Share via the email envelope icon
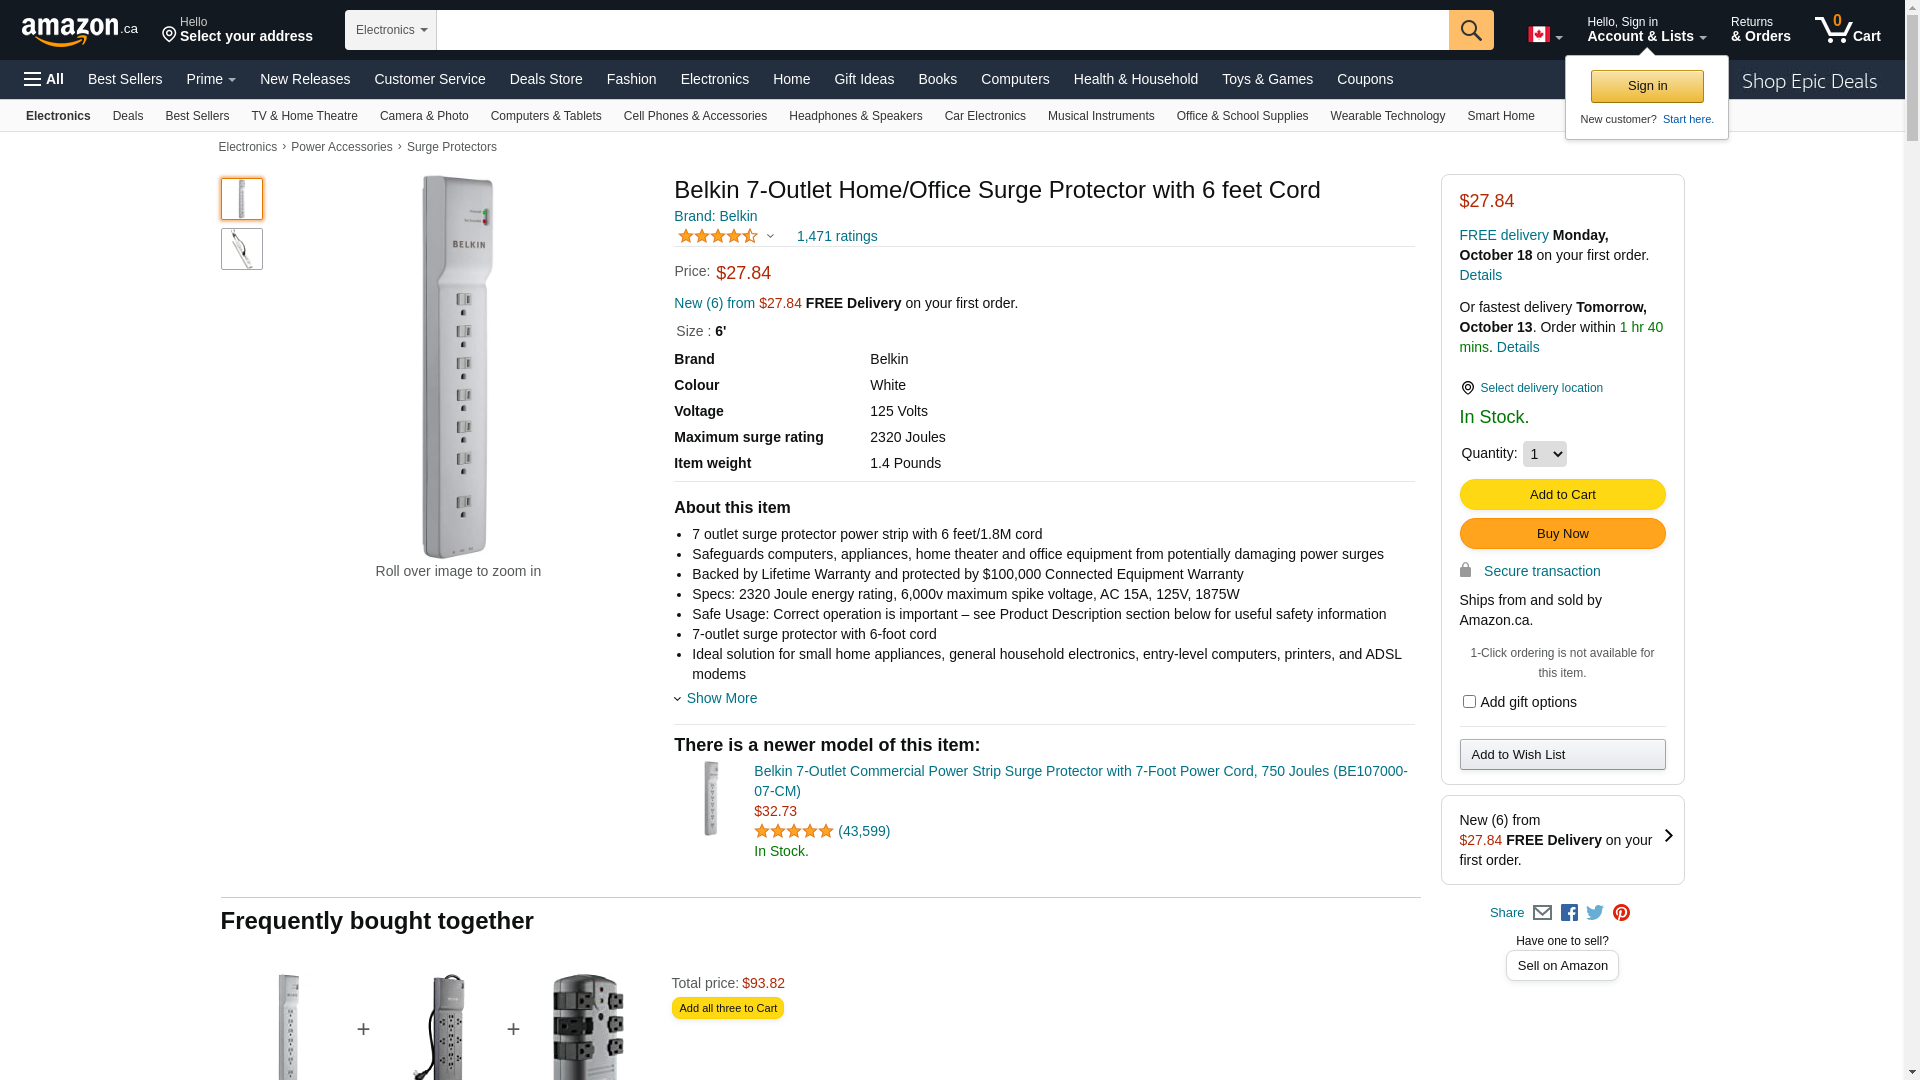The width and height of the screenshot is (1920, 1080). [x=1542, y=913]
